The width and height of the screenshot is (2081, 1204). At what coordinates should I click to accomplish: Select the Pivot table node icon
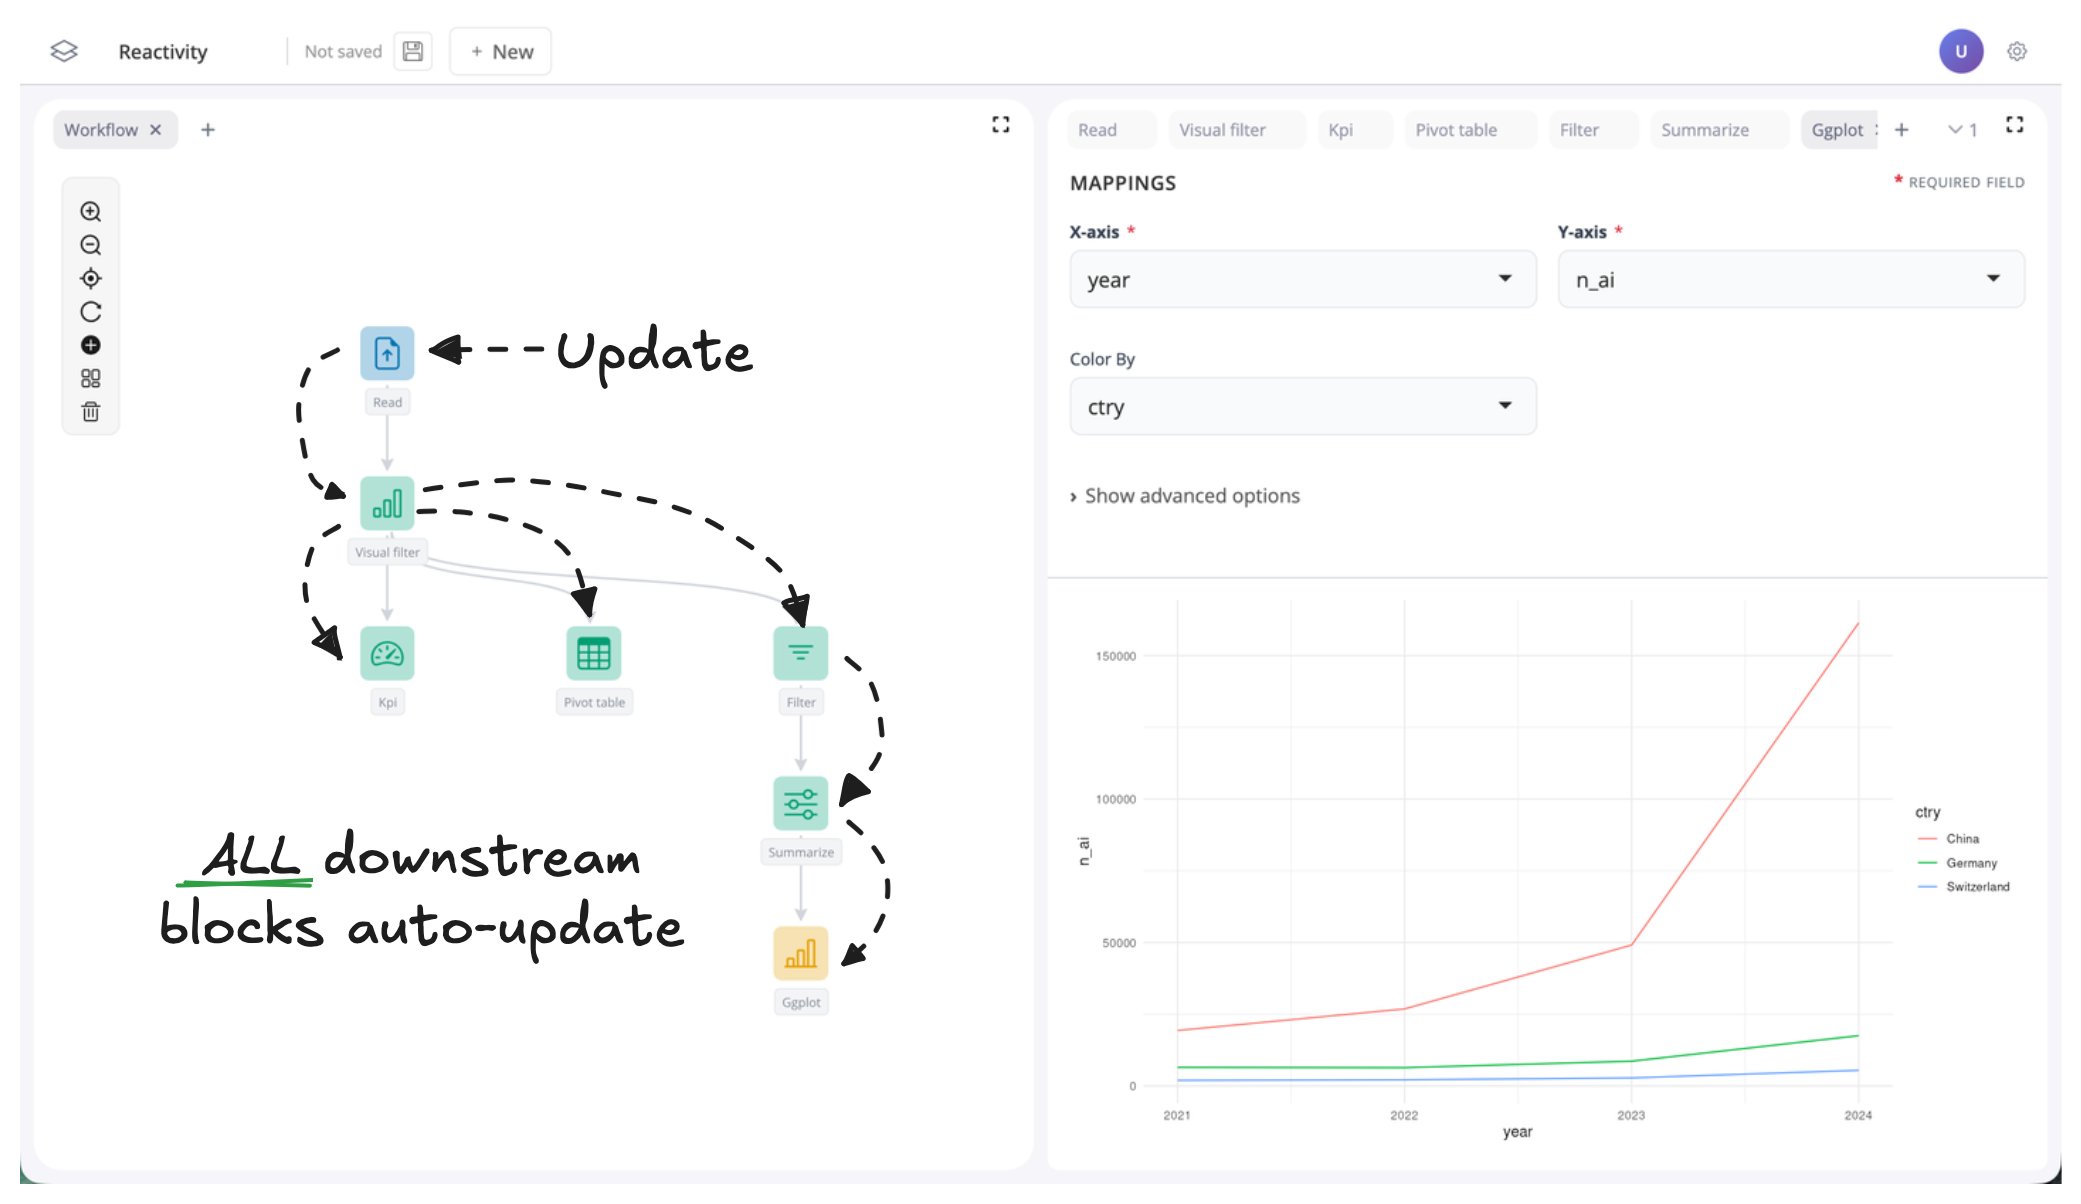point(593,654)
